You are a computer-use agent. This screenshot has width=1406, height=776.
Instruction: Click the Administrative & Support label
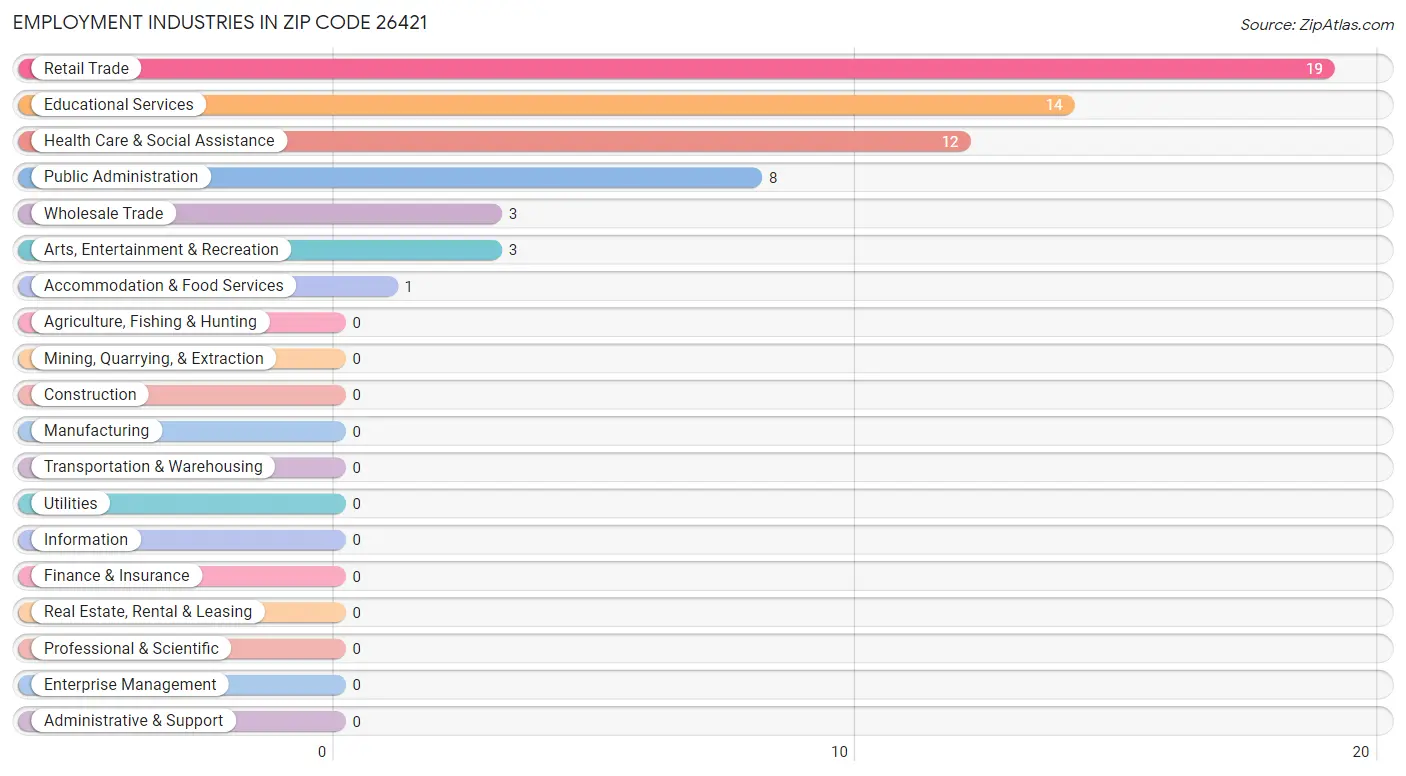(x=134, y=720)
